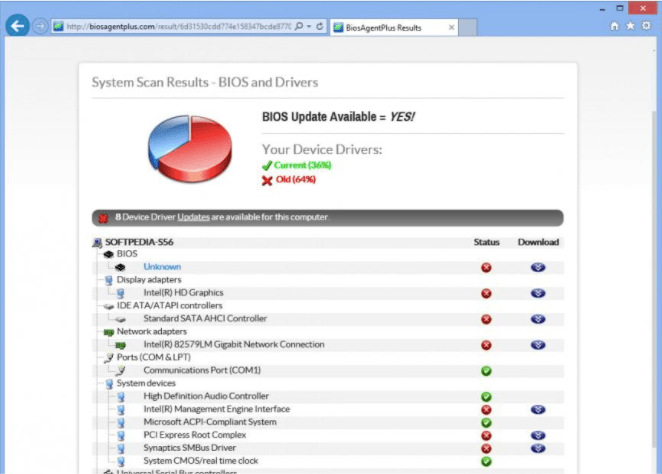Select IDE ATA/ATAPI controllers category
662x474 pixels.
point(169,305)
